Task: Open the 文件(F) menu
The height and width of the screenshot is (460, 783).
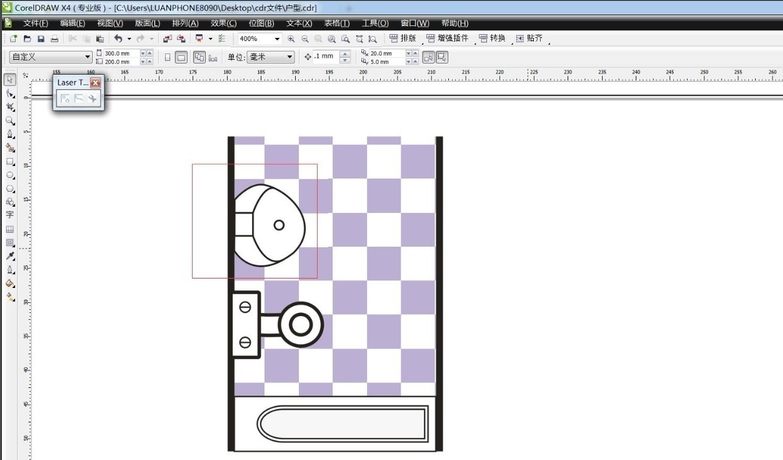Action: click(x=35, y=23)
